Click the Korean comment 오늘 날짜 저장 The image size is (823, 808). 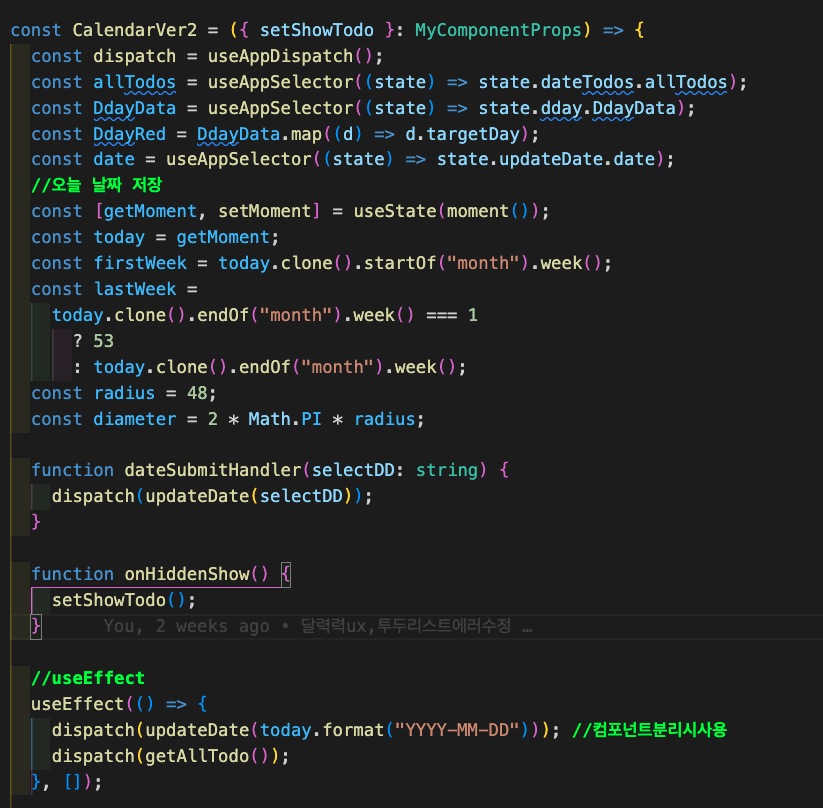click(96, 185)
